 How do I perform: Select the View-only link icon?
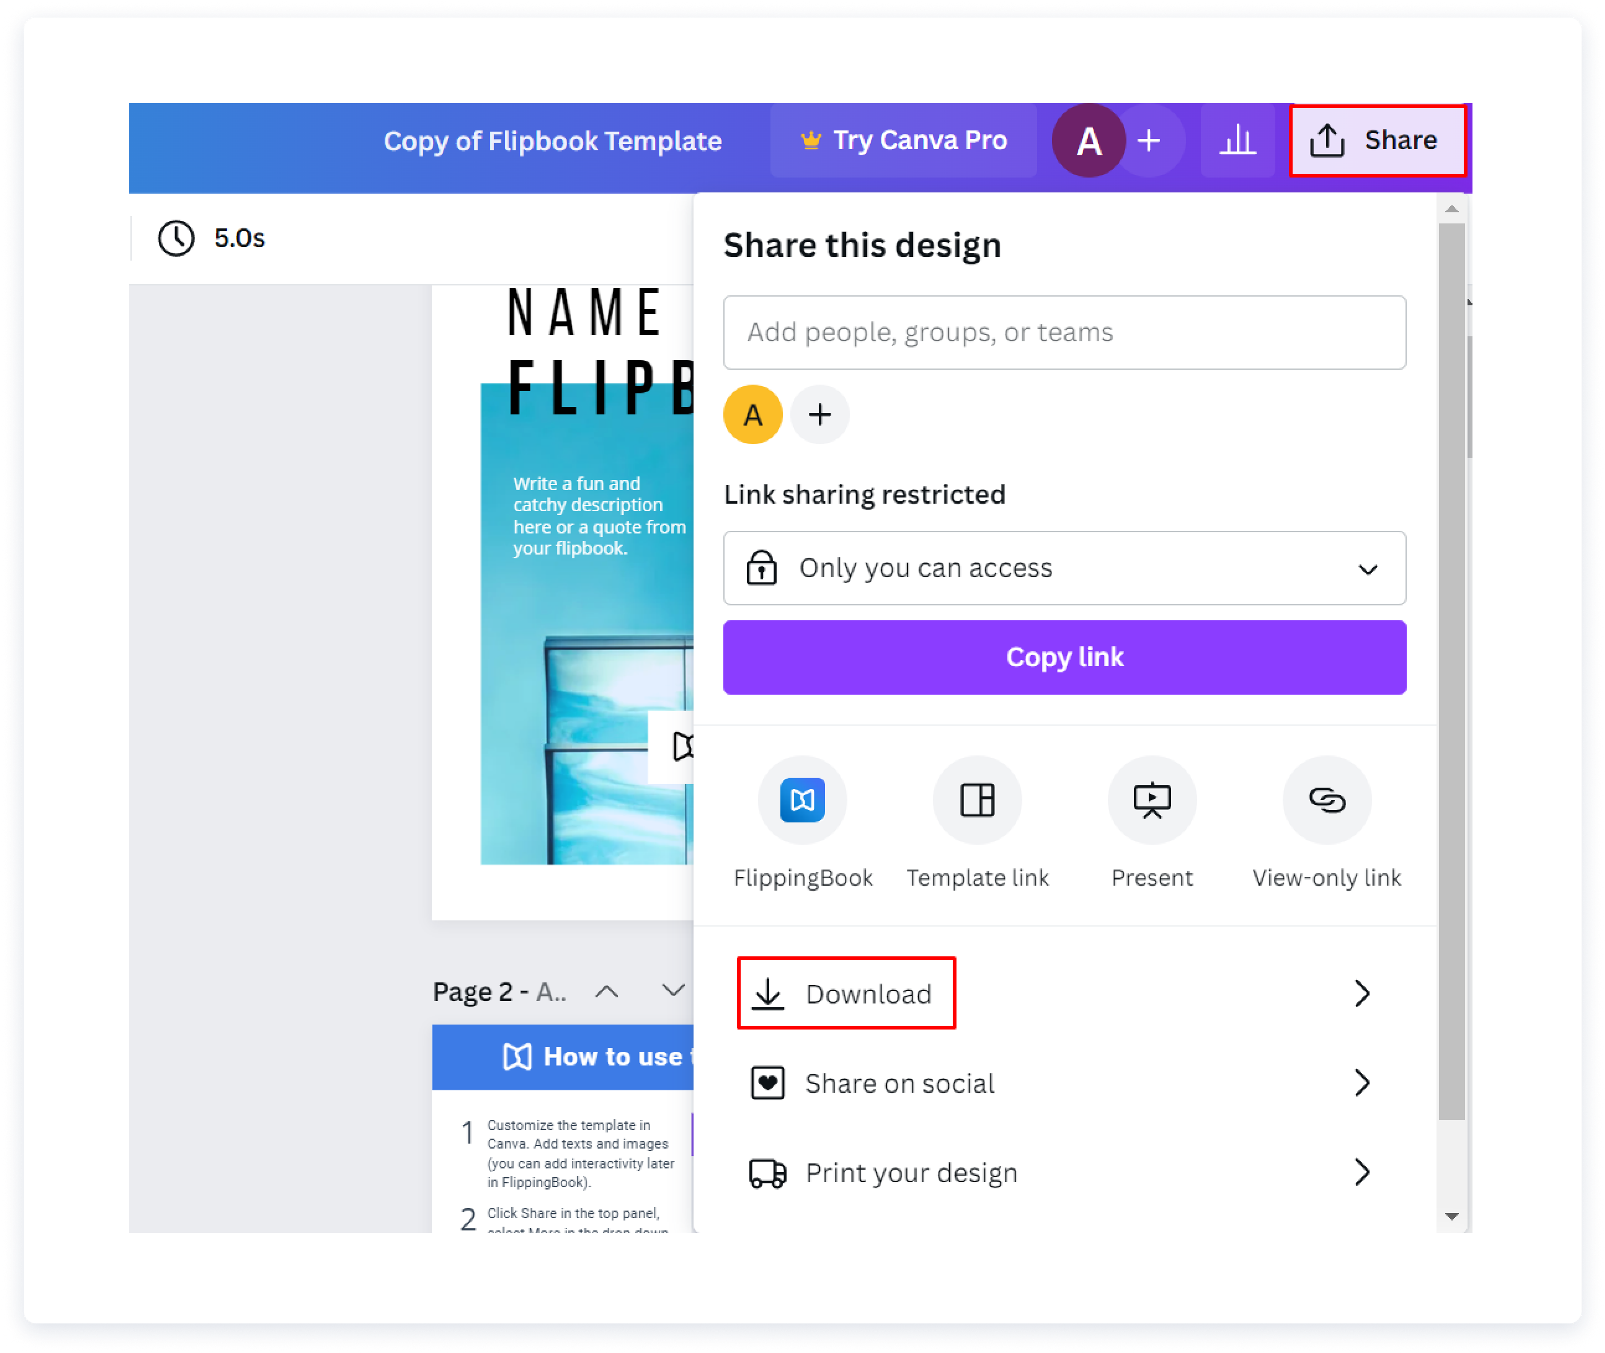[1327, 800]
